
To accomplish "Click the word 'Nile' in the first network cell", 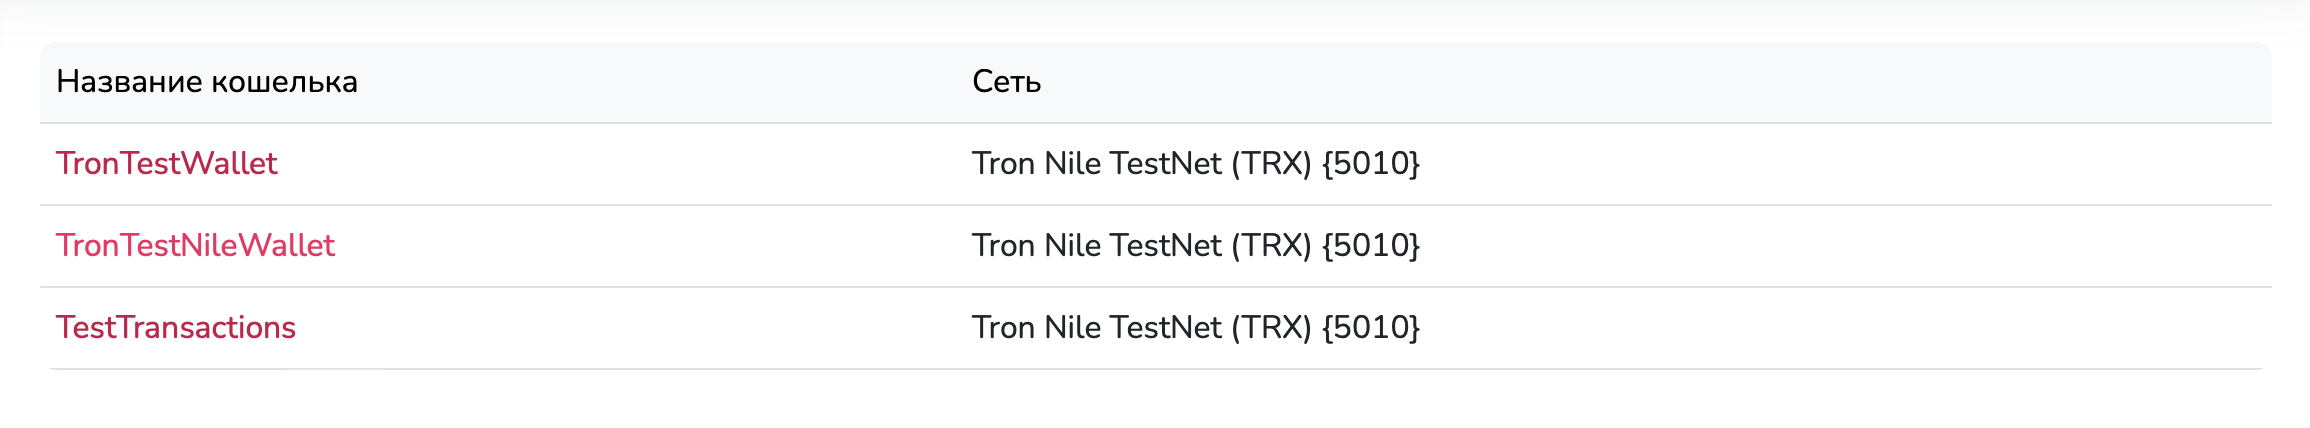I will [x=1072, y=164].
